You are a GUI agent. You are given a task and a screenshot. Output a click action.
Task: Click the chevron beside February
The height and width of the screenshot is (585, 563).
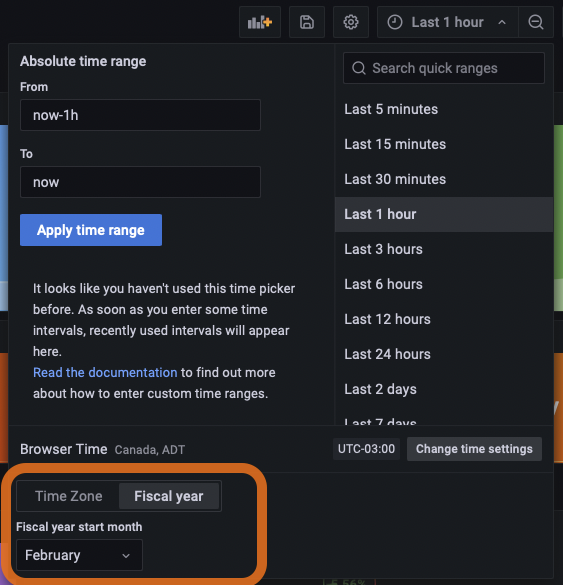(126, 556)
